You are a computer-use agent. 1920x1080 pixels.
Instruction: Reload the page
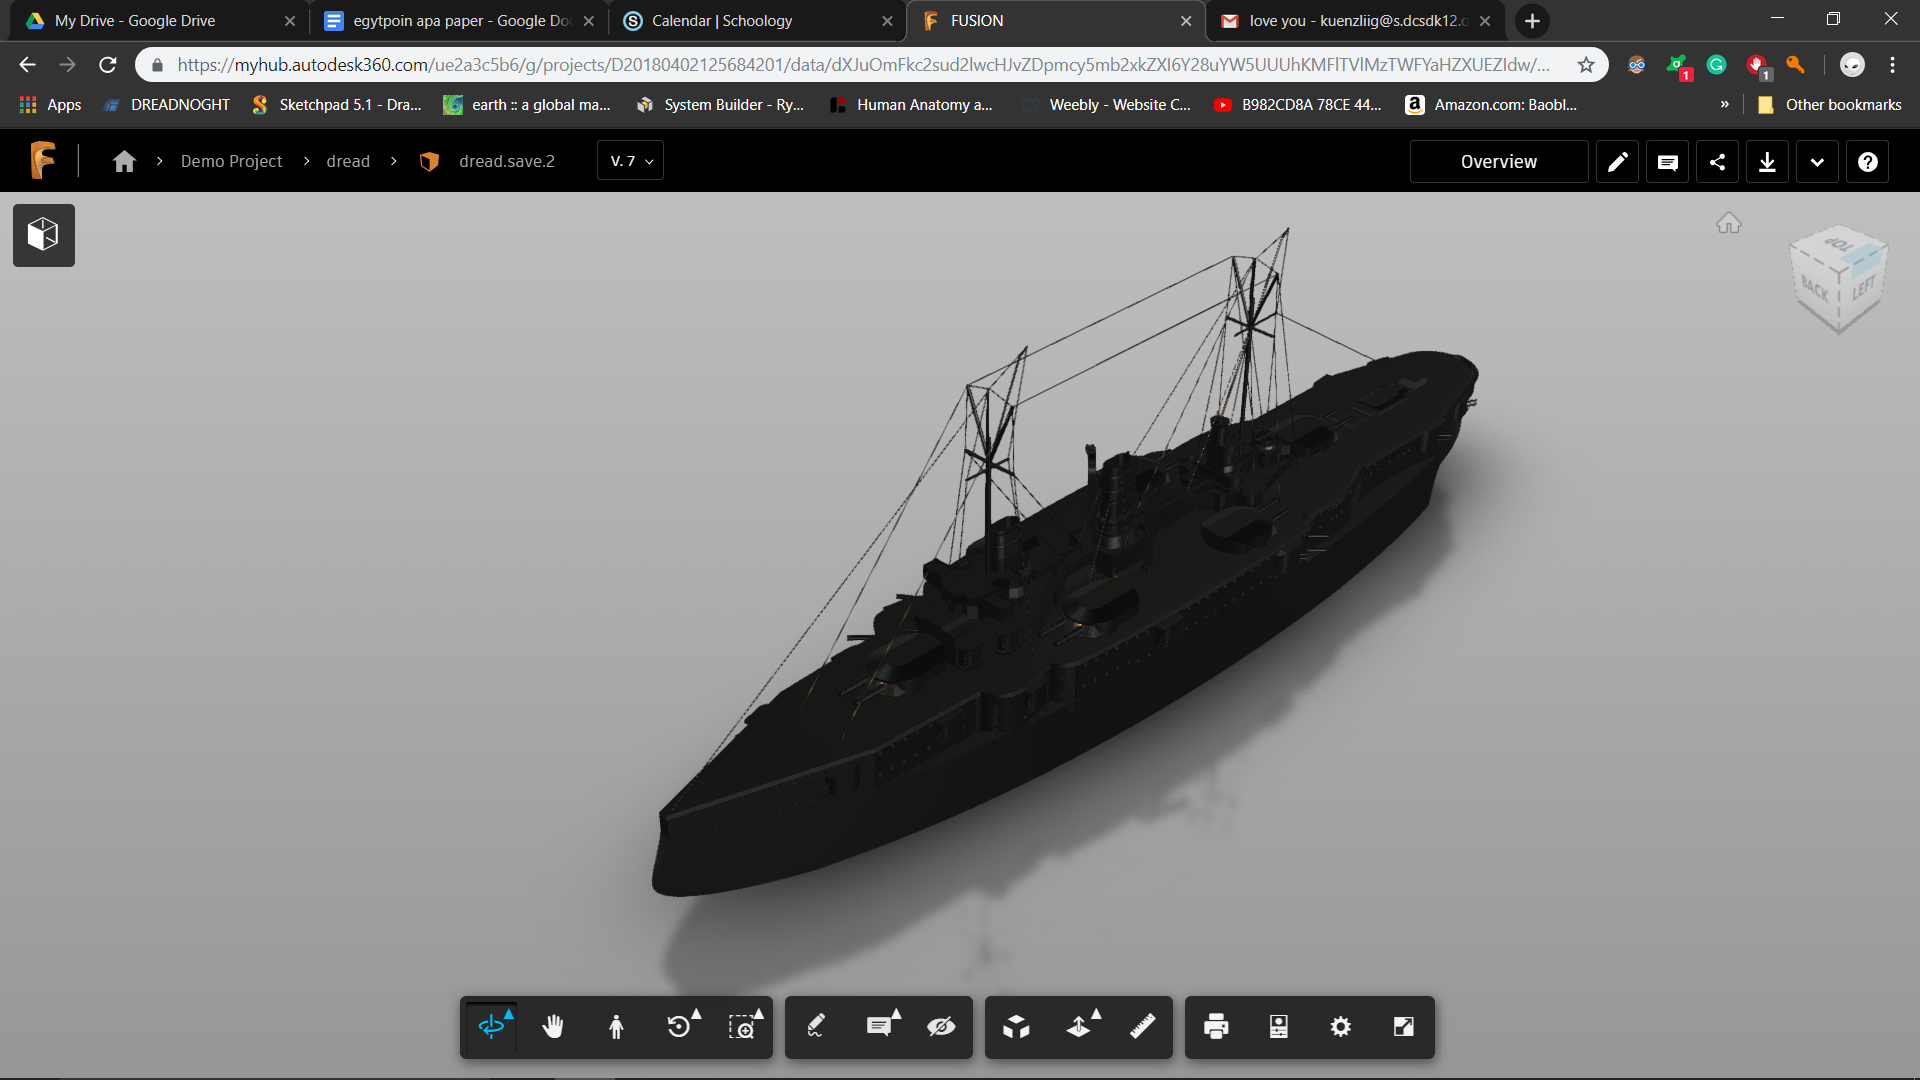pos(108,65)
